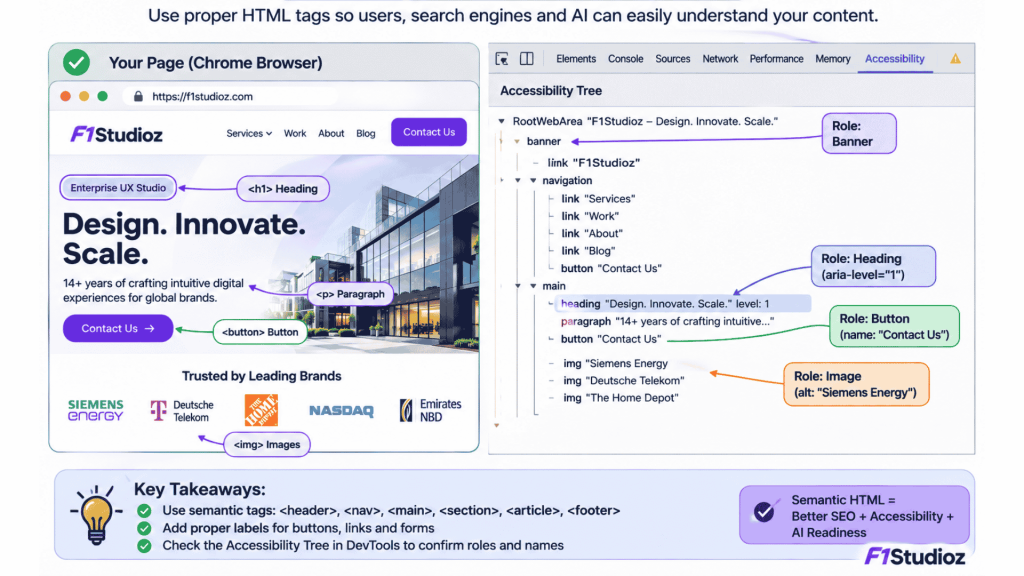Click the Deutsche Telekom logo
The width and height of the screenshot is (1024, 576).
(182, 411)
